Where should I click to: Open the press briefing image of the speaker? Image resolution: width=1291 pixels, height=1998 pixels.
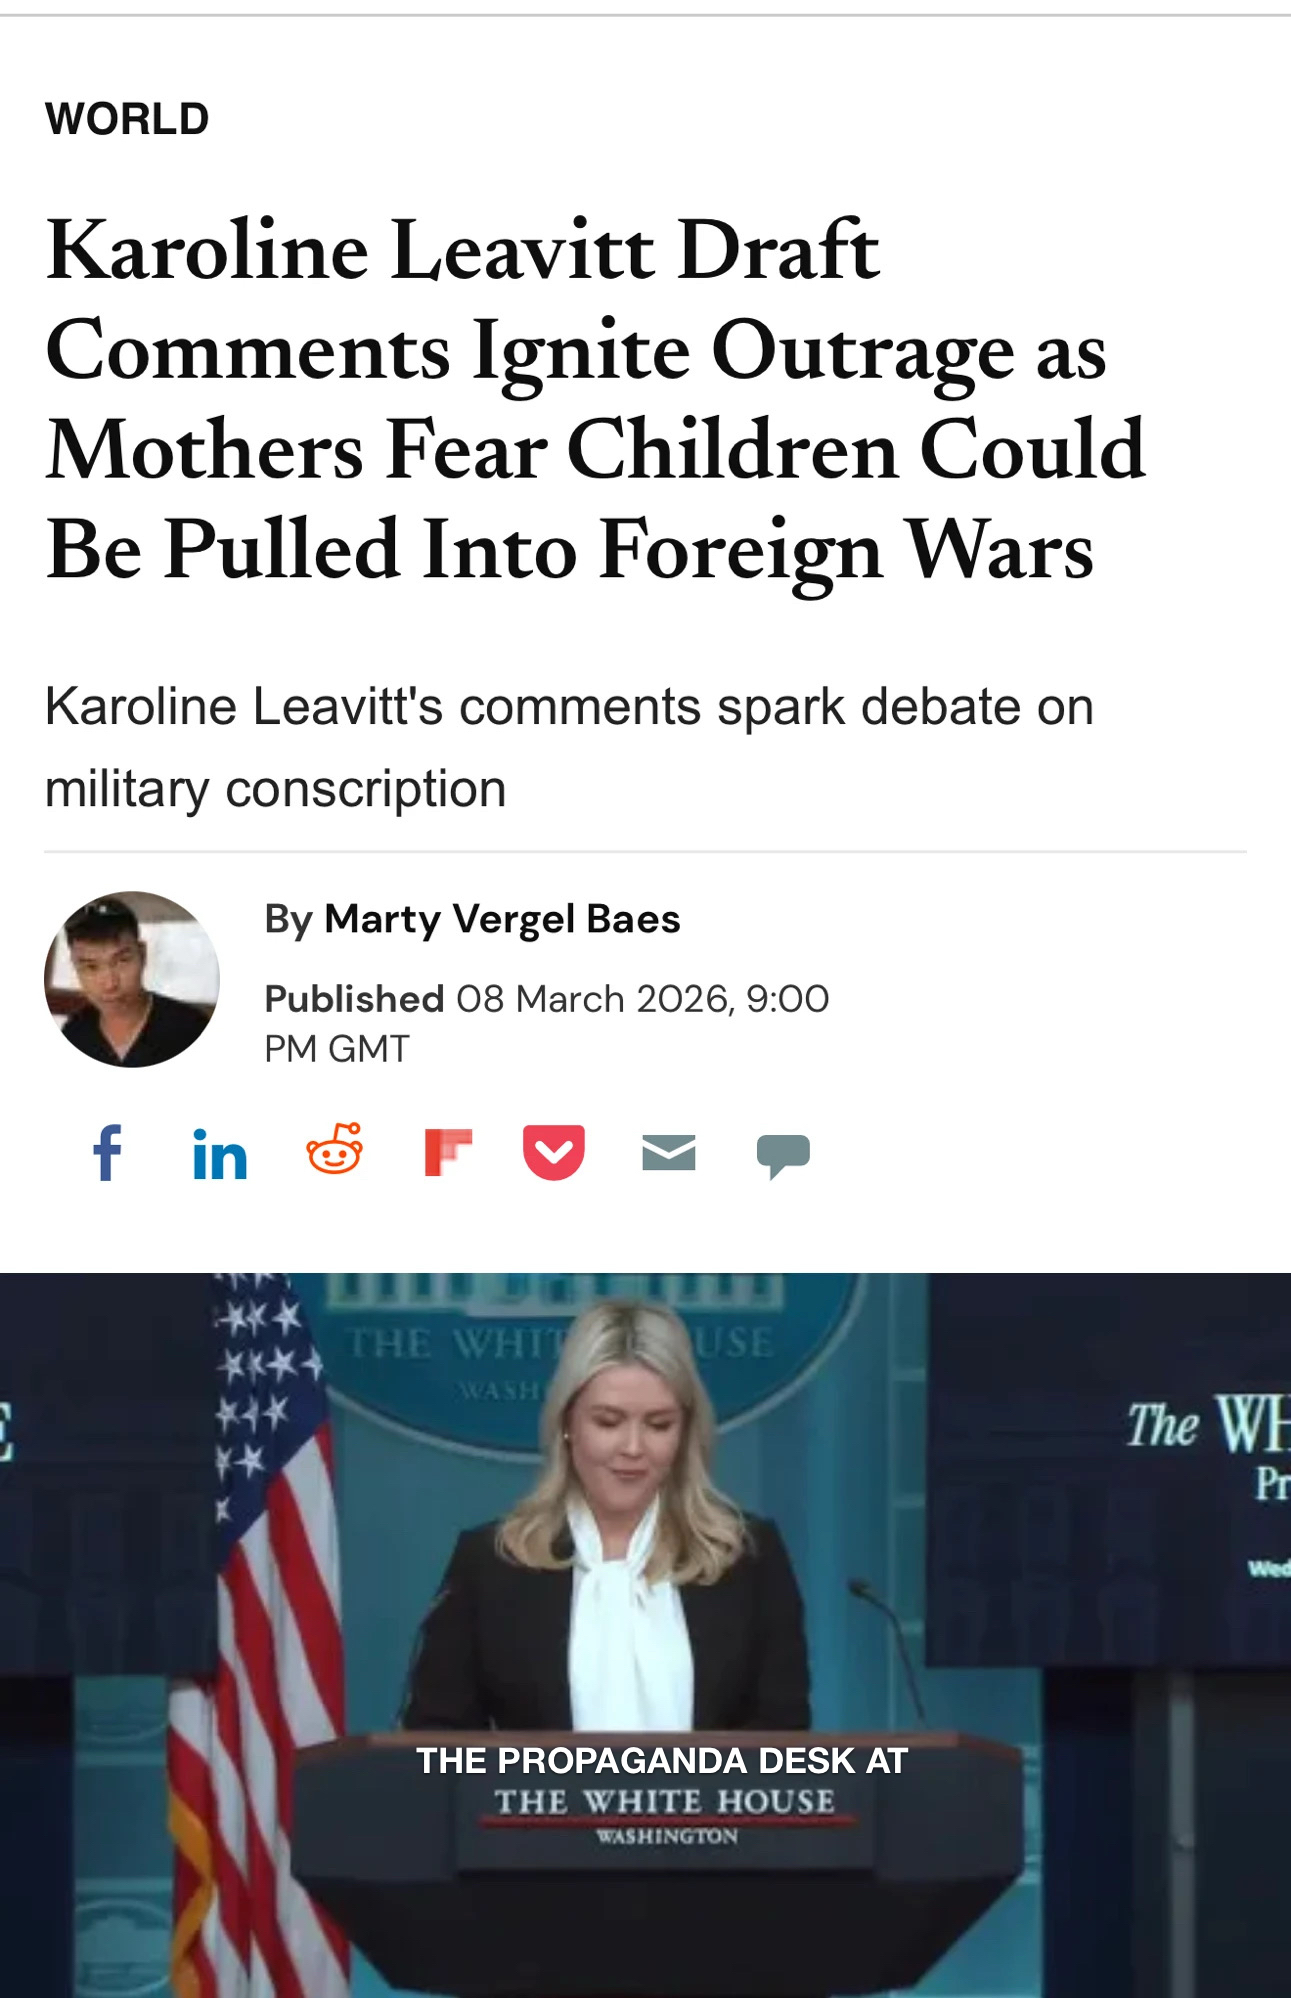pos(645,1635)
